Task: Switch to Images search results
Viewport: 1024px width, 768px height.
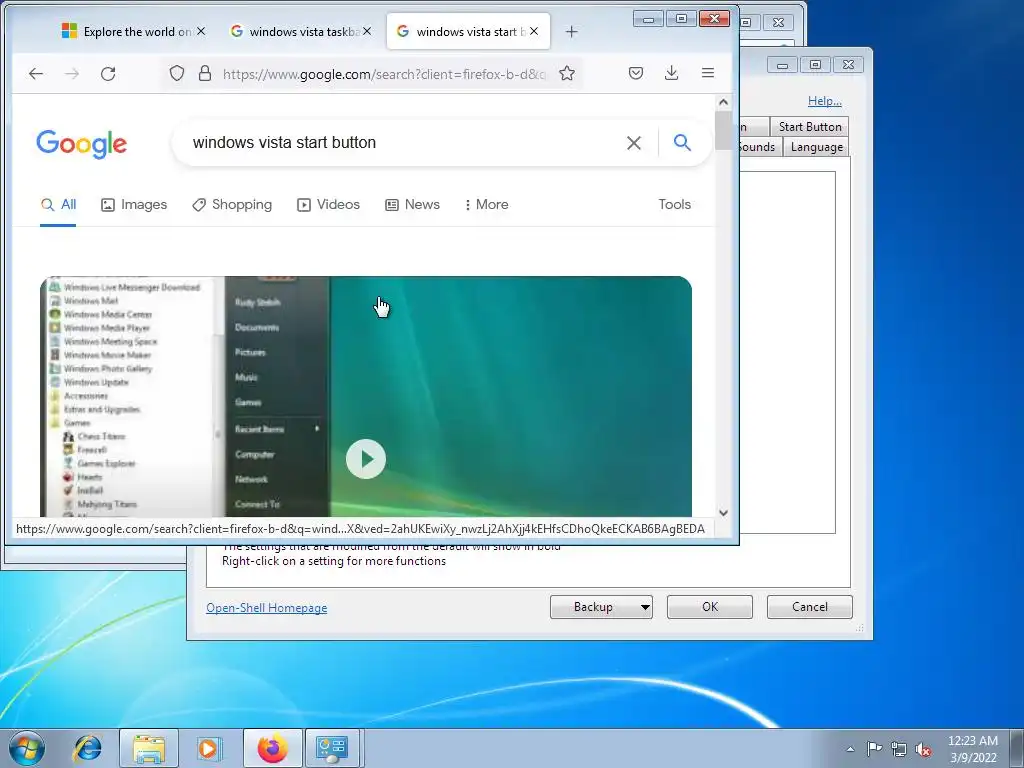Action: tap(134, 204)
